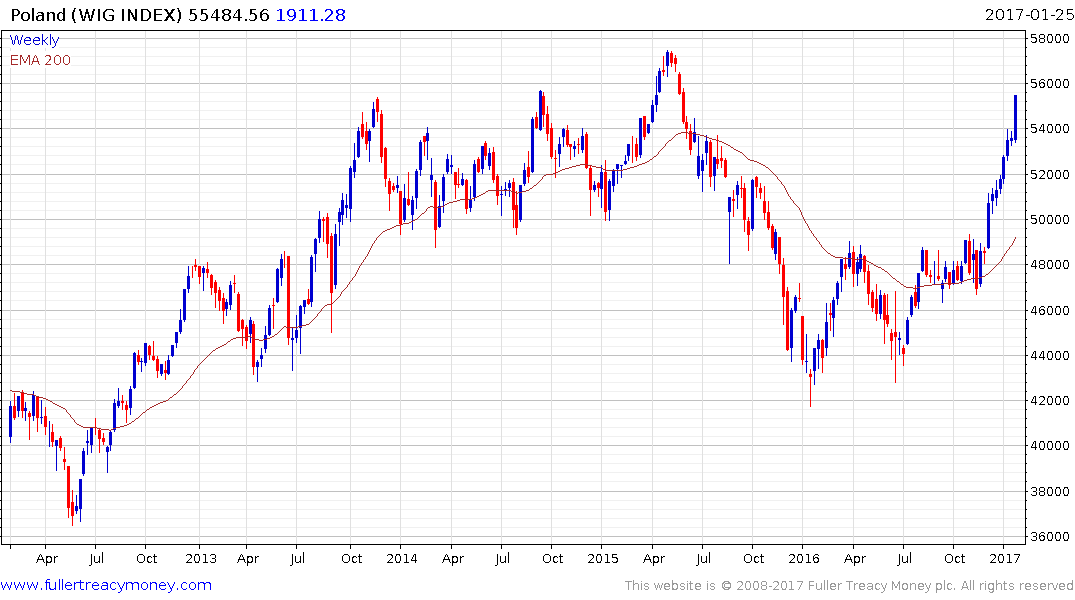Click the 2016 year axis label
1075x600 pixels.
pyautogui.click(x=804, y=558)
